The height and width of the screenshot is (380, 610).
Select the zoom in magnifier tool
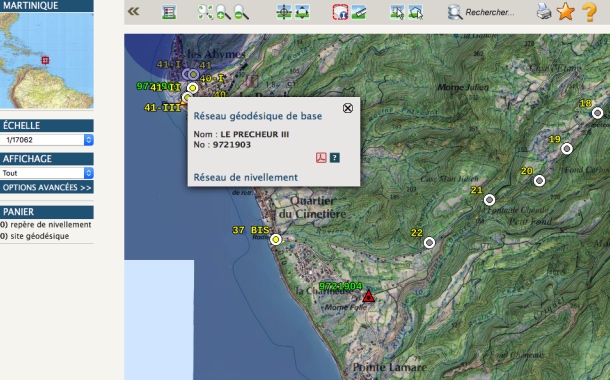[223, 12]
